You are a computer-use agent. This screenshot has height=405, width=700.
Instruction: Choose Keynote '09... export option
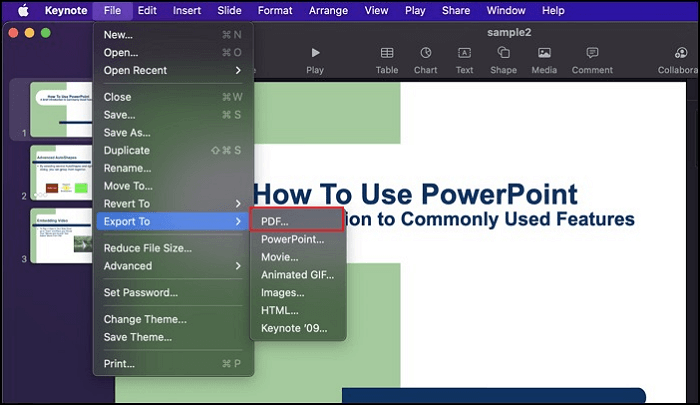(298, 328)
